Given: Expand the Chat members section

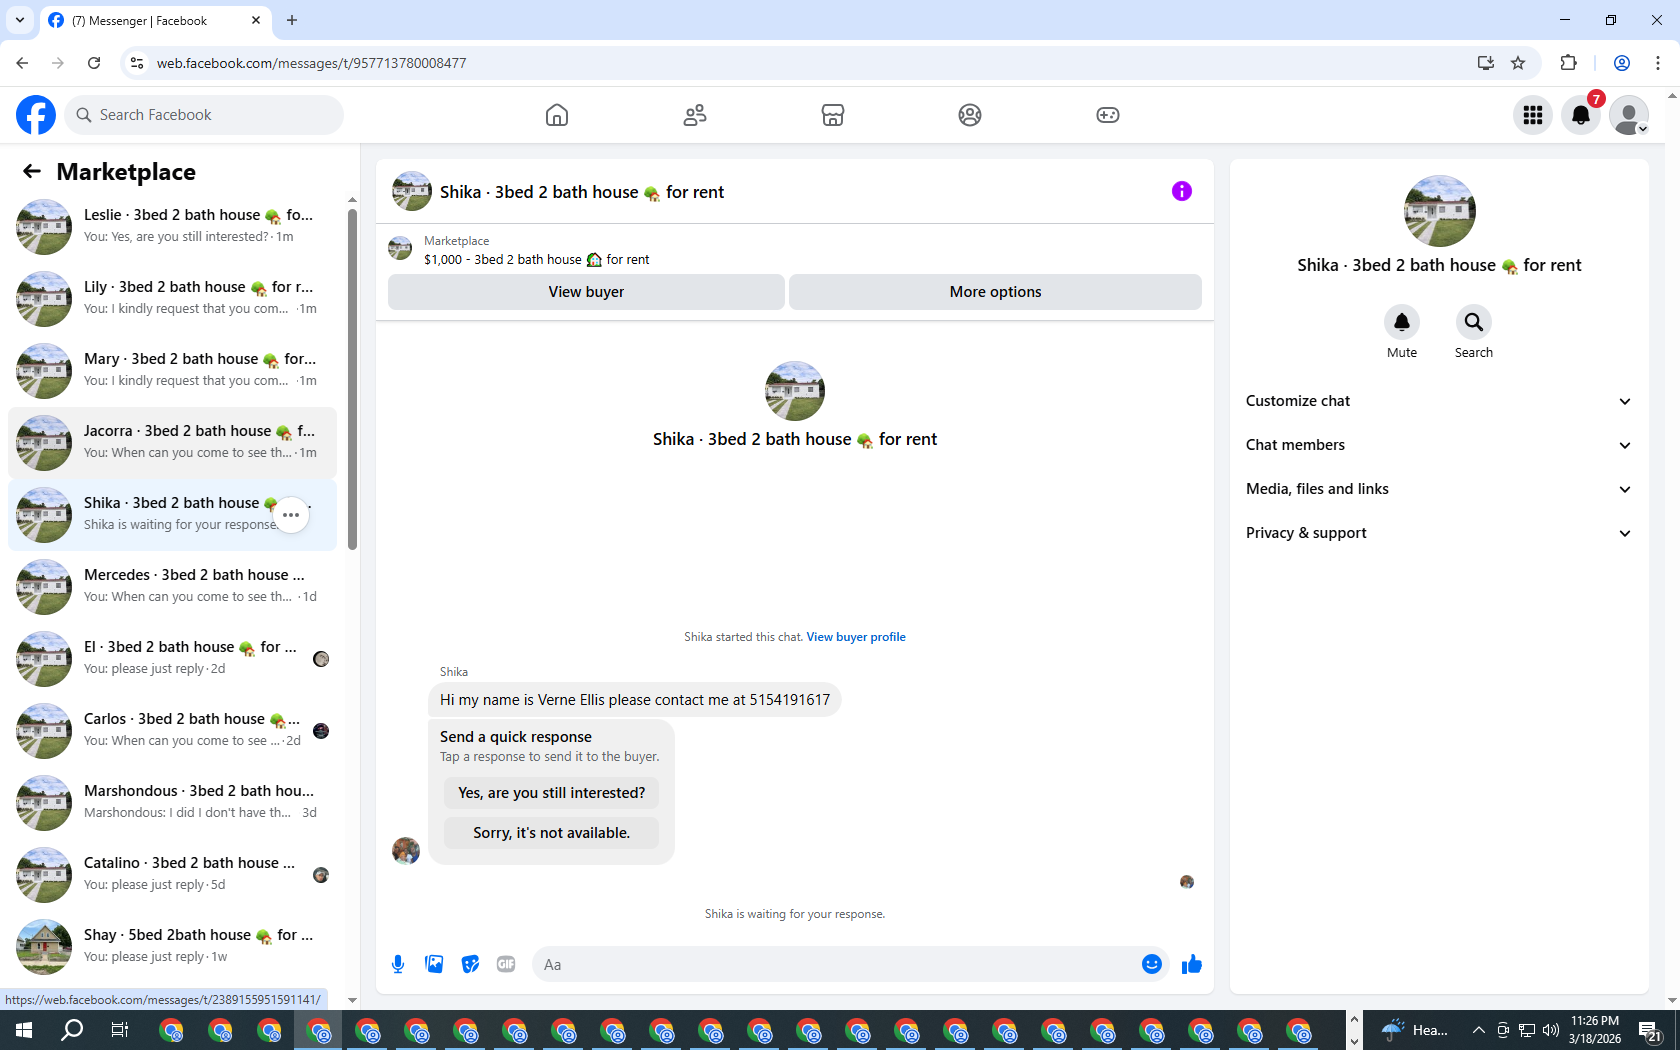Looking at the screenshot, I should (x=1439, y=445).
